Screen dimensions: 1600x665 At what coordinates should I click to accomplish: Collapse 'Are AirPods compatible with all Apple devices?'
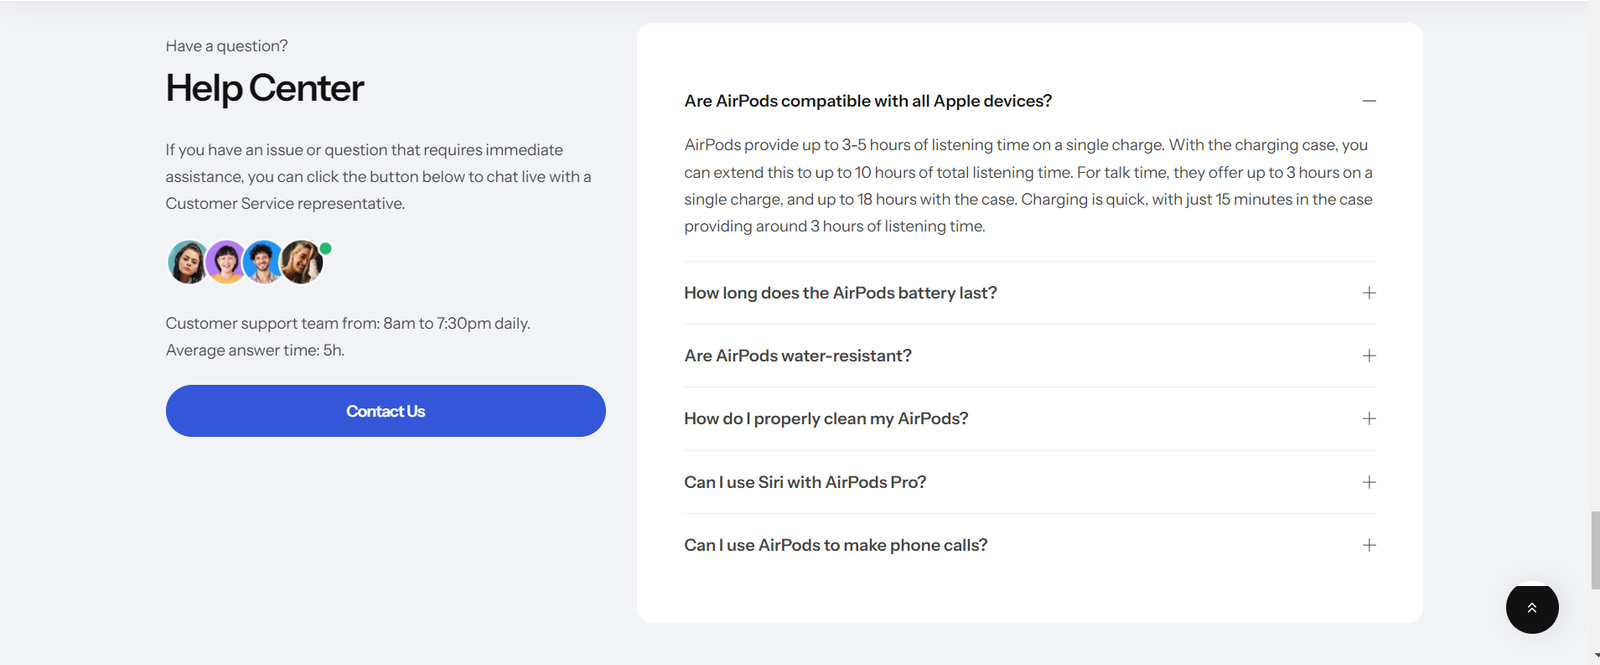[x=1030, y=101]
